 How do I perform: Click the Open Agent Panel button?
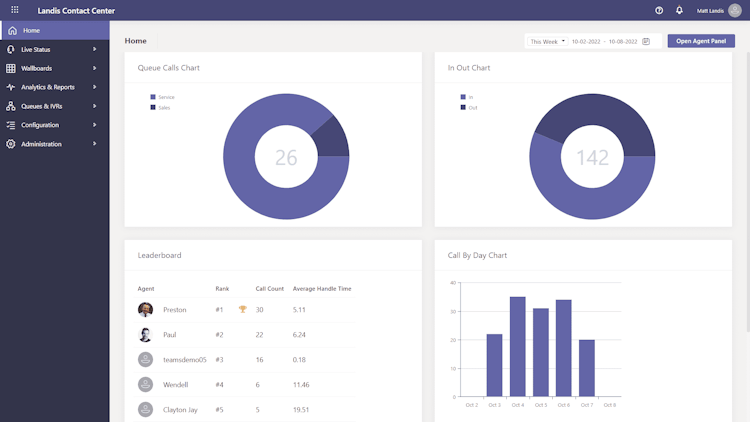click(701, 41)
